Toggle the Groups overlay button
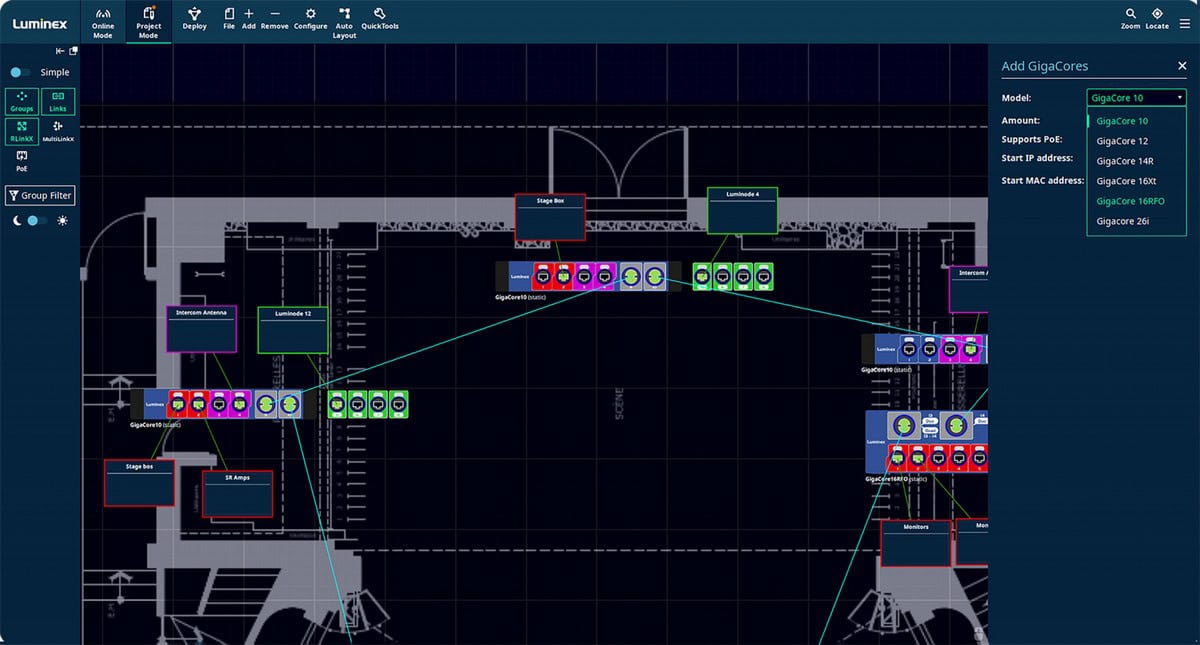This screenshot has height=645, width=1200. (22, 101)
